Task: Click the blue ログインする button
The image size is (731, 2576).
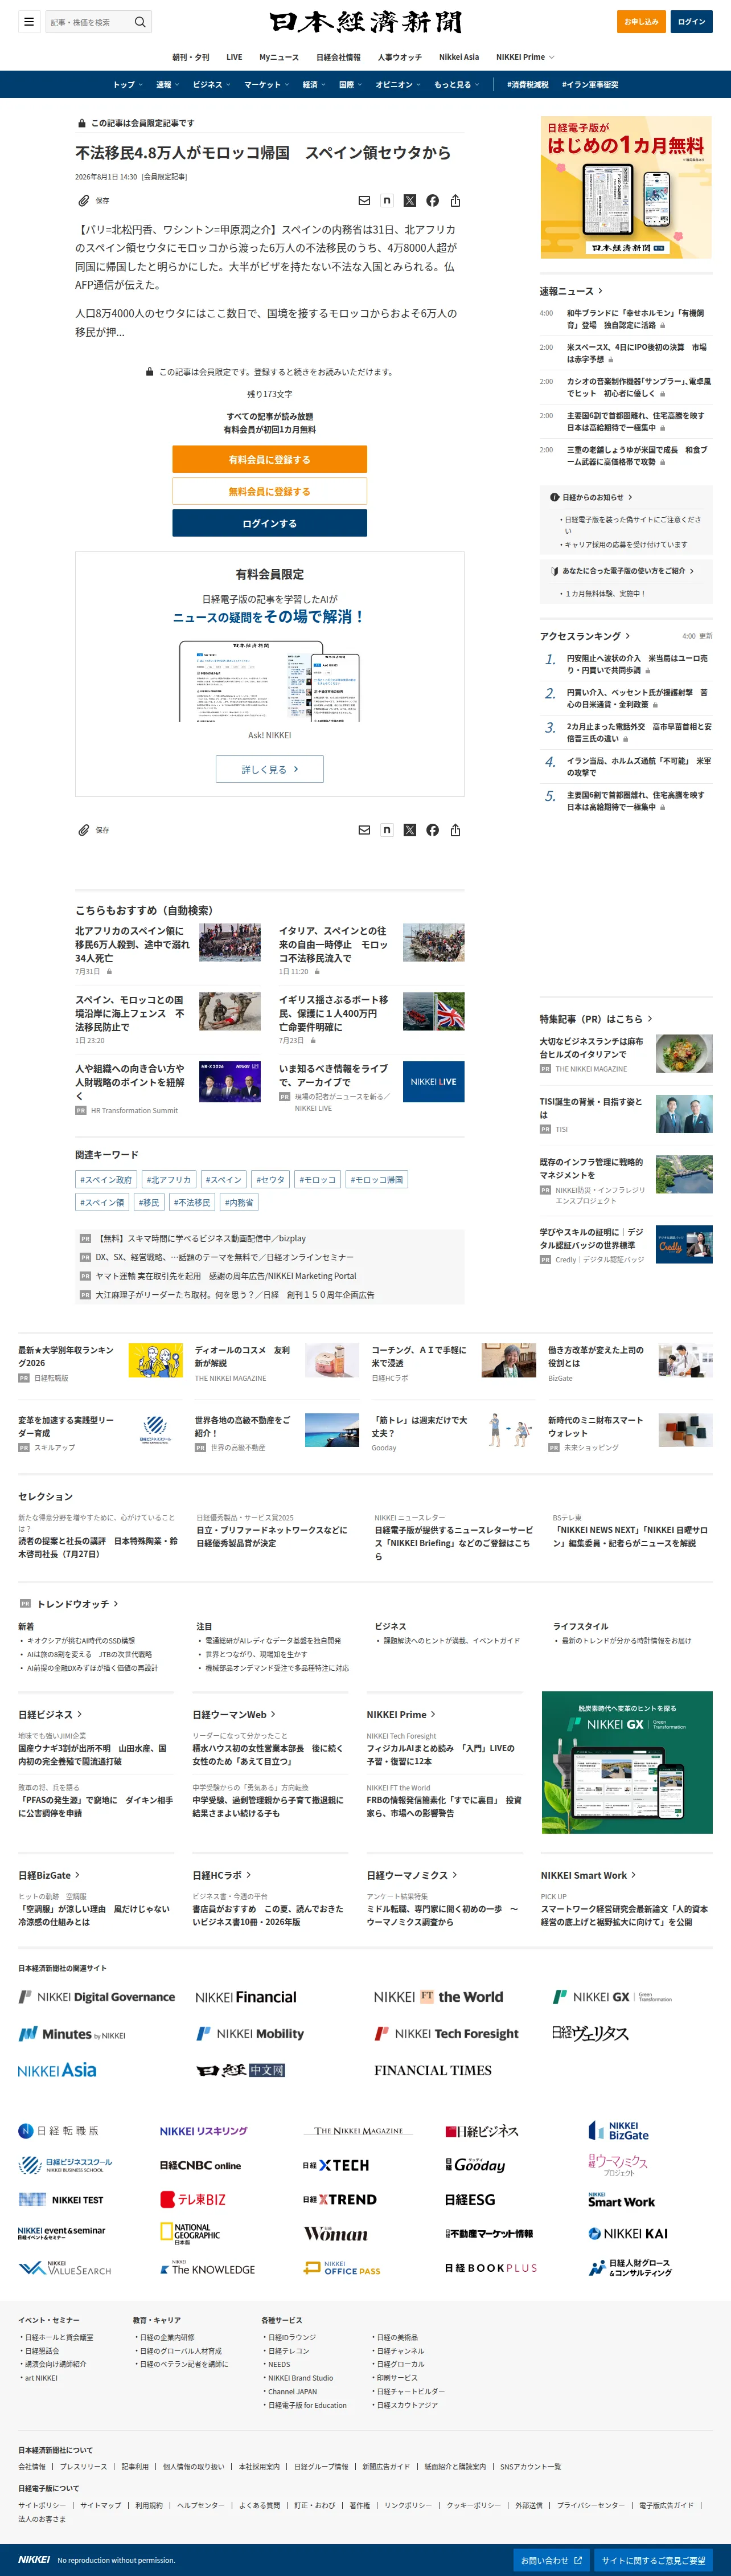Action: 269,523
